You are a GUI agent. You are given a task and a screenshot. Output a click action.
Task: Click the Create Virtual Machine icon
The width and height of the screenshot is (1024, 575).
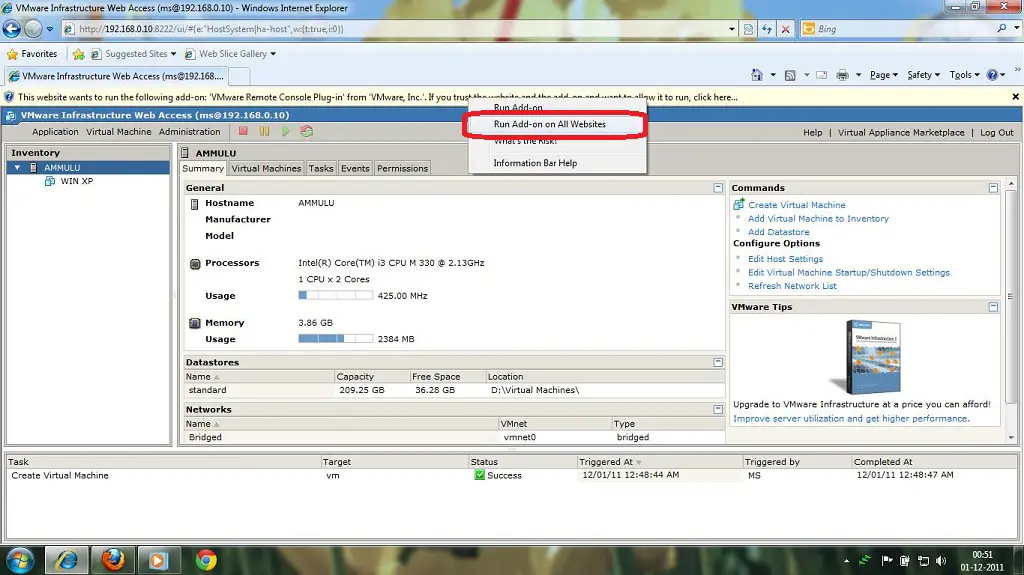739,205
